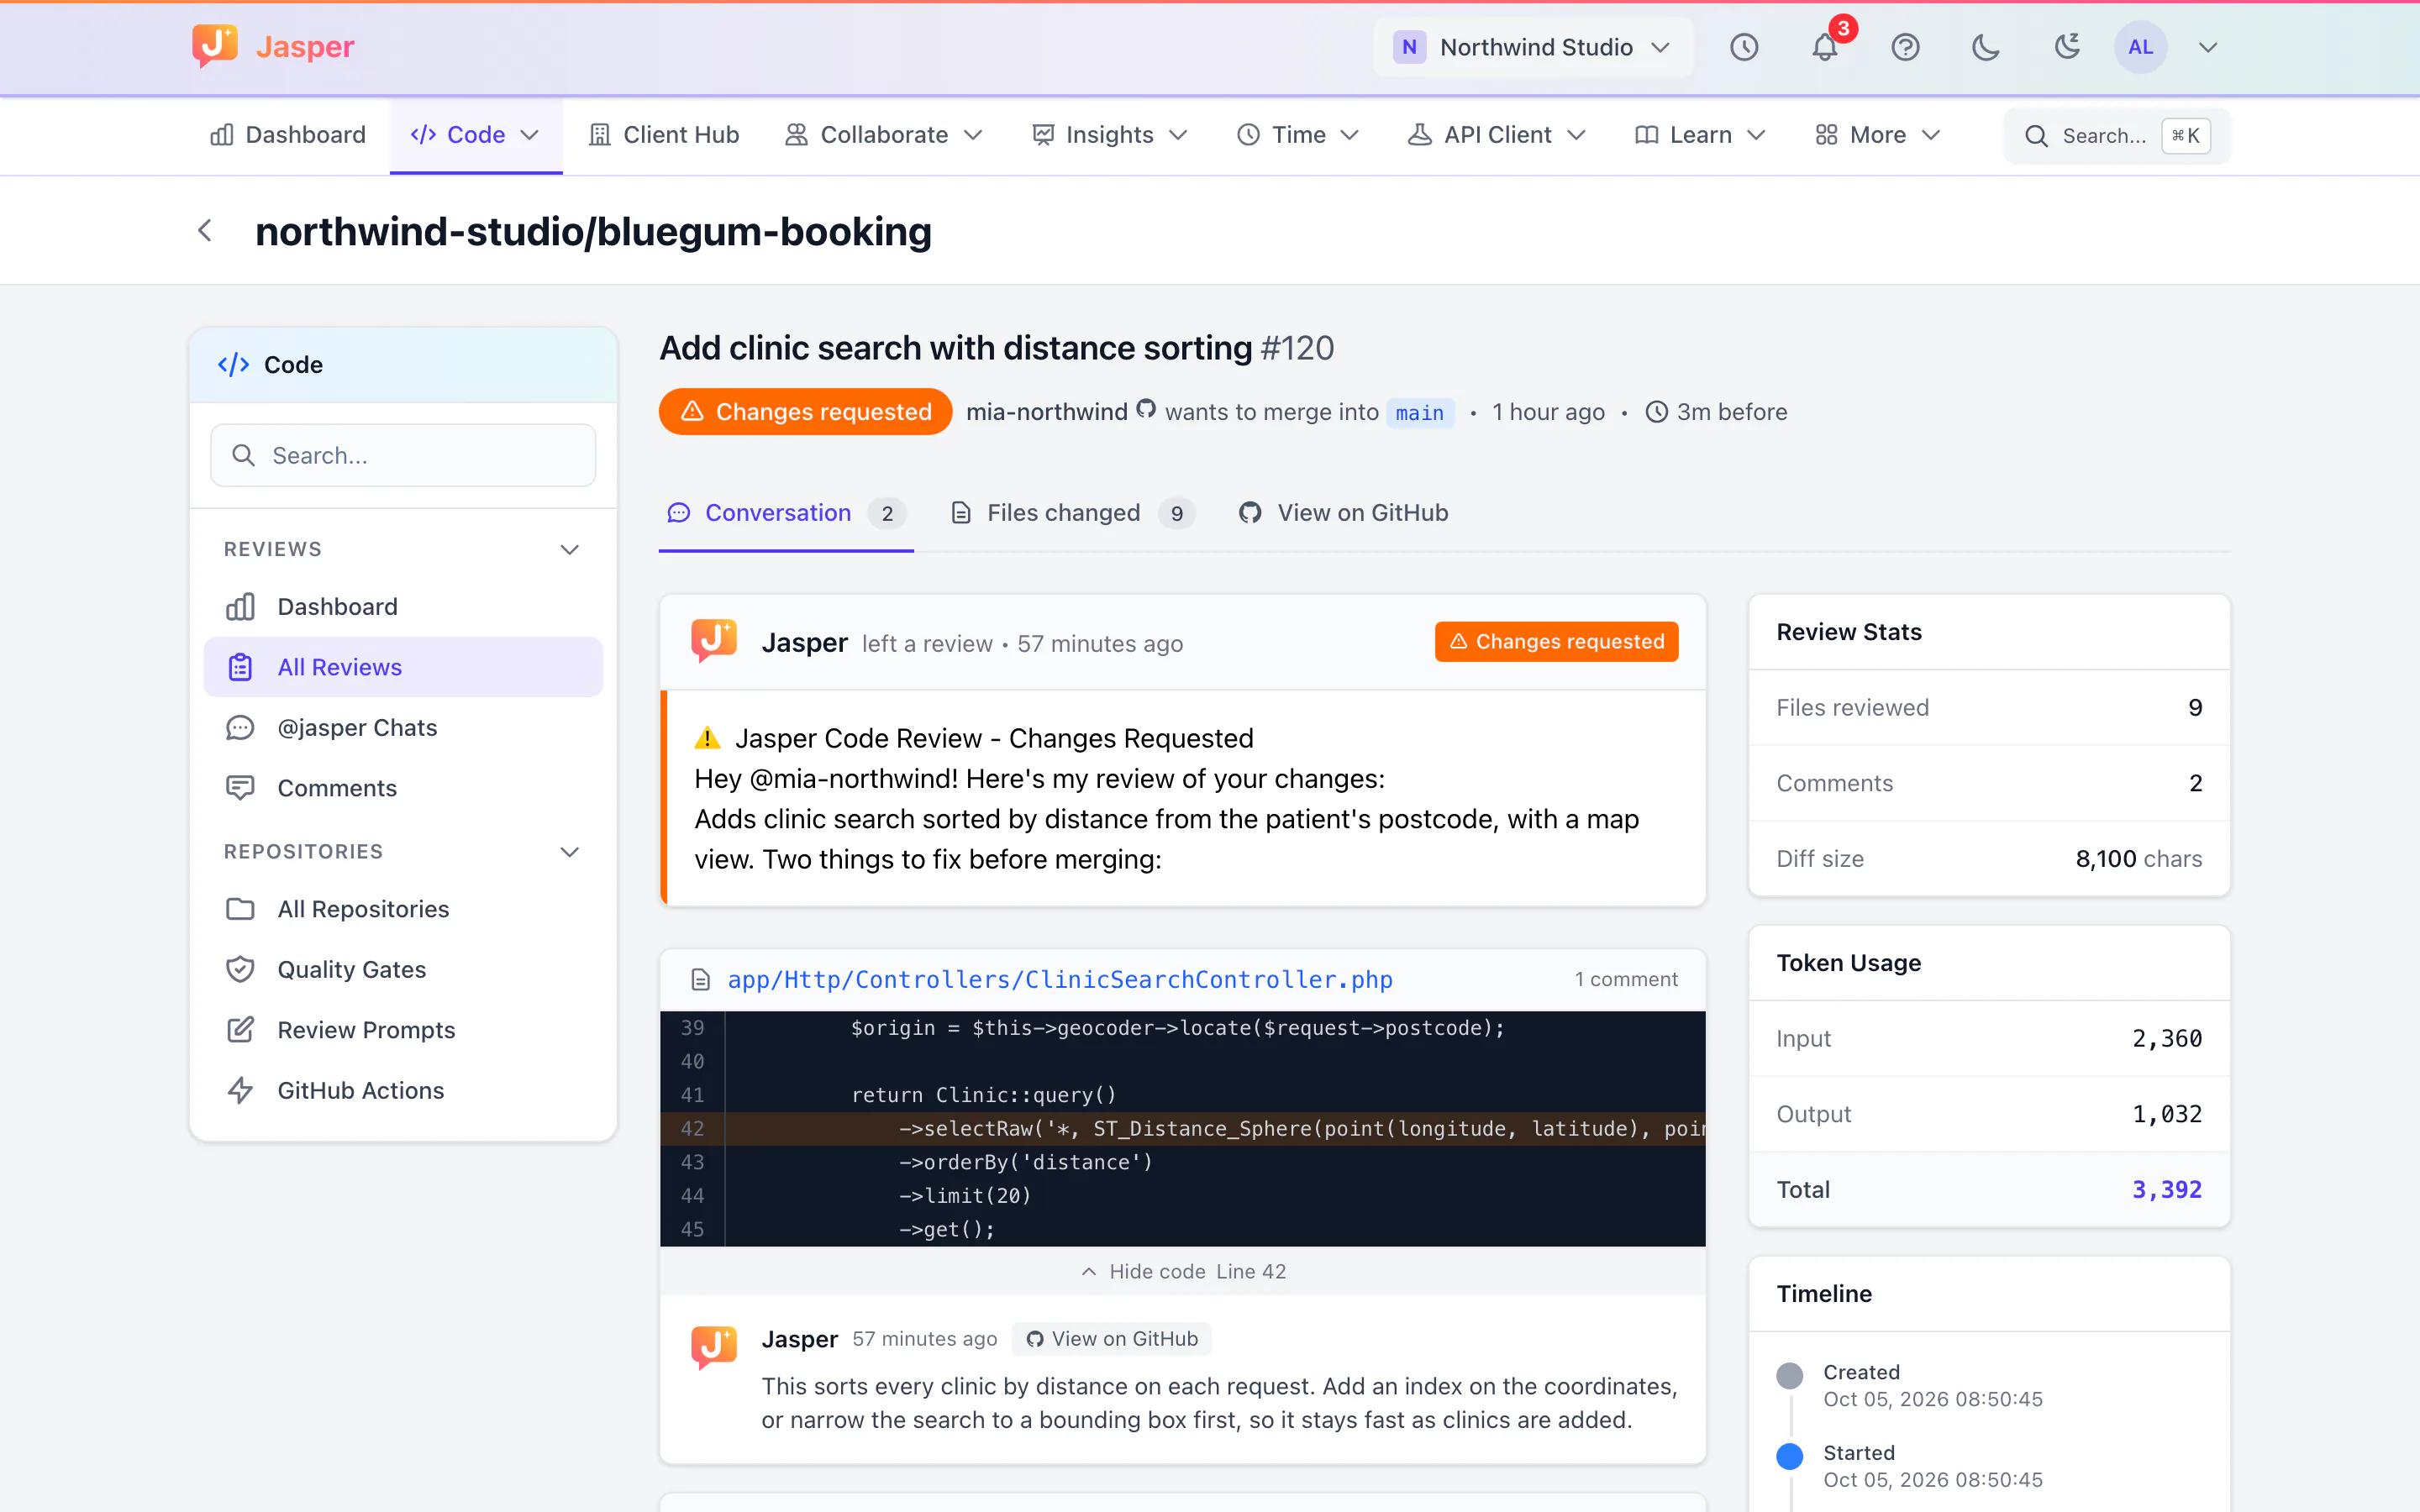Toggle the sleep-mode moon with z icon
Screen dimensions: 2420x1512
tap(2066, 47)
